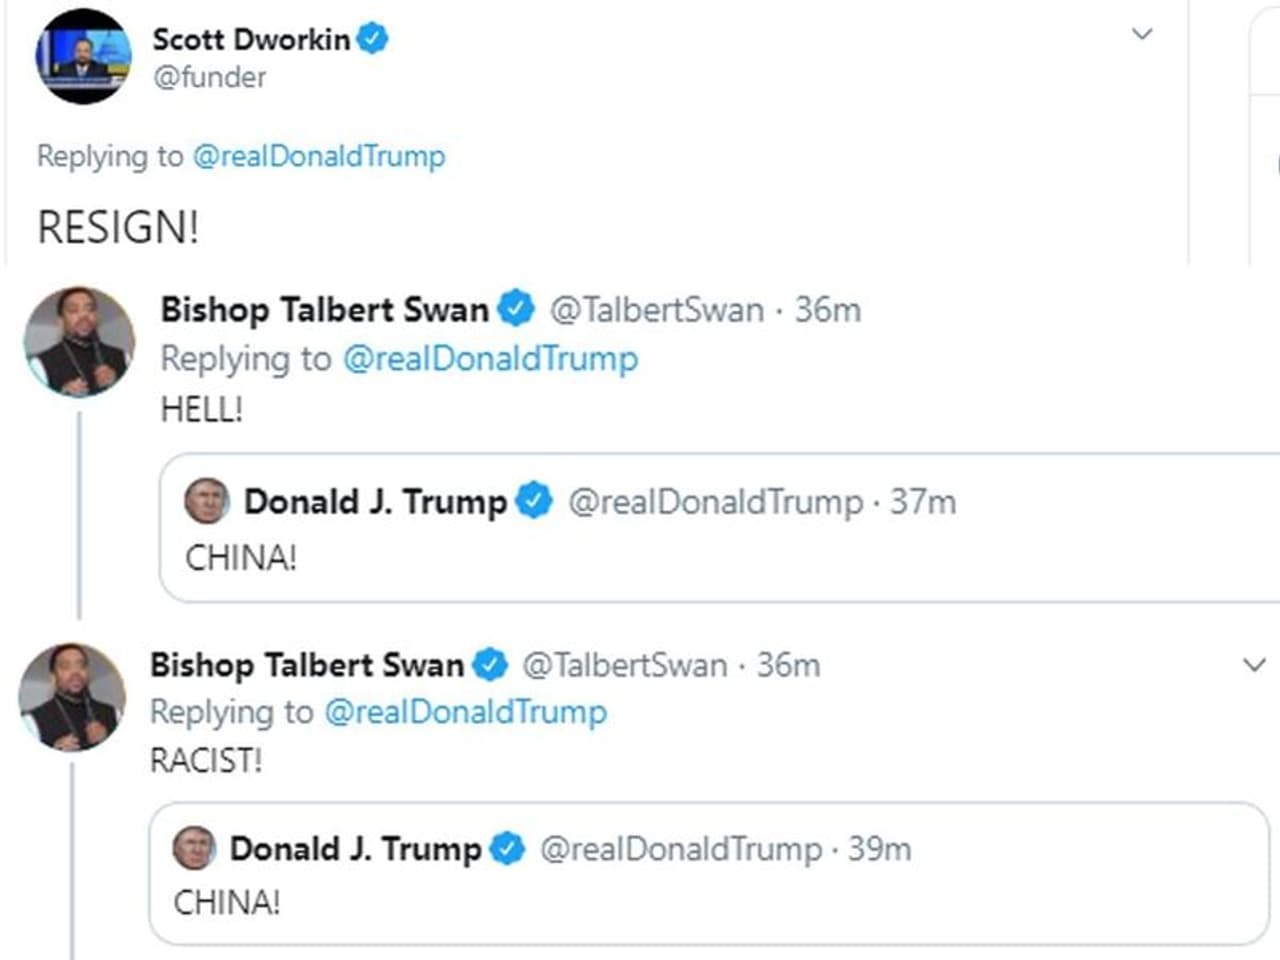
Task: Click Trump's small avatar in the 37m quoted tweet
Action: coord(207,501)
